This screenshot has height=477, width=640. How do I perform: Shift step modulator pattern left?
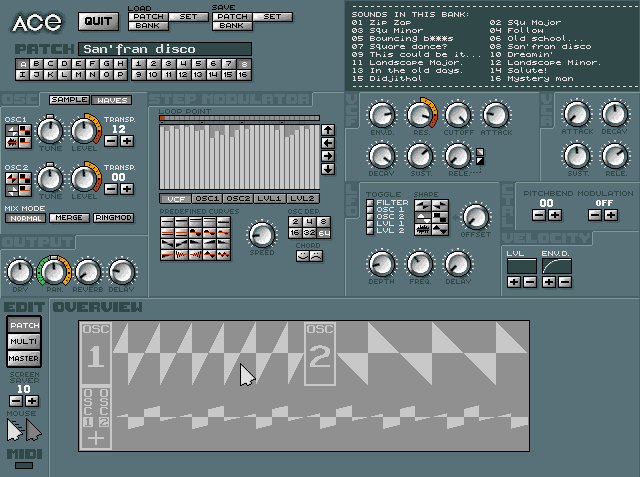[328, 143]
